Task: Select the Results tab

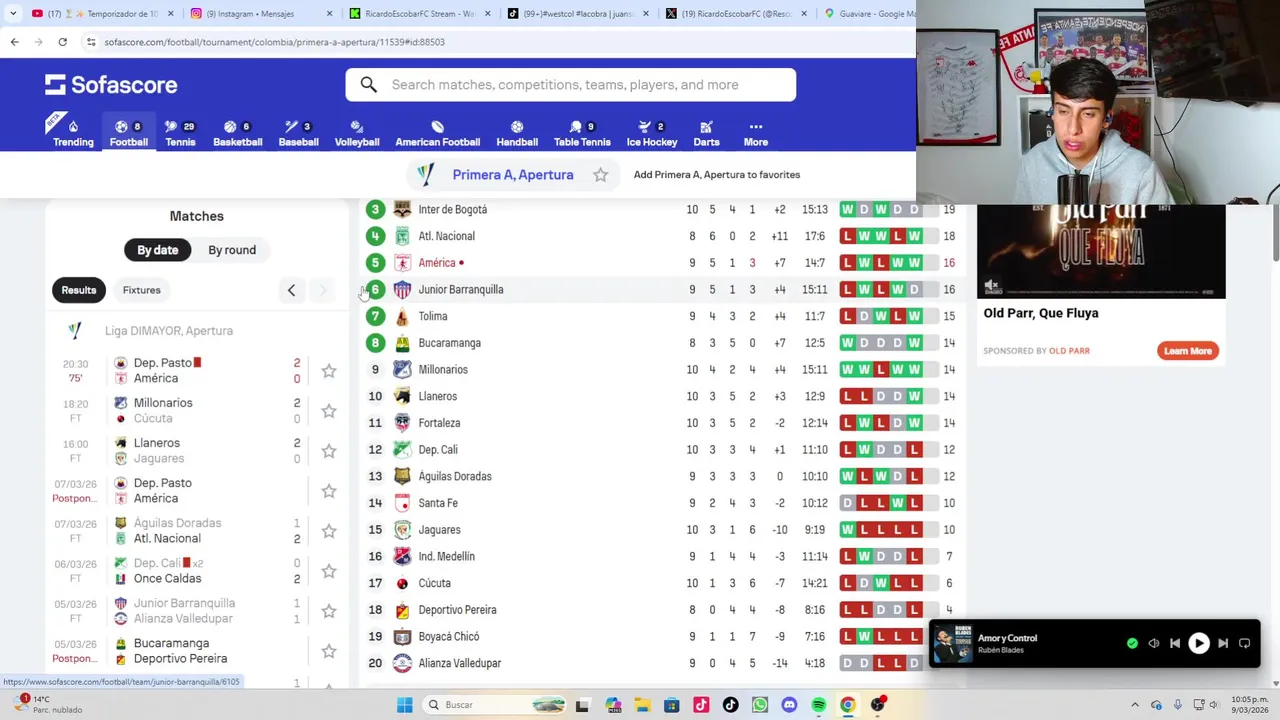Action: tap(79, 290)
